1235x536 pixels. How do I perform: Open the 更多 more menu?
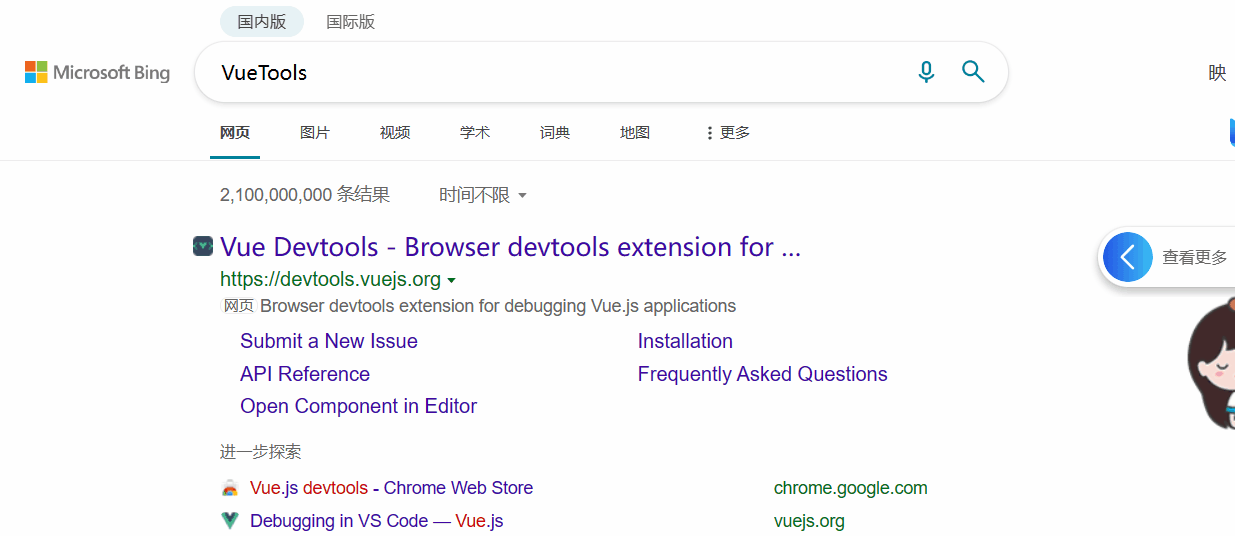tap(728, 132)
